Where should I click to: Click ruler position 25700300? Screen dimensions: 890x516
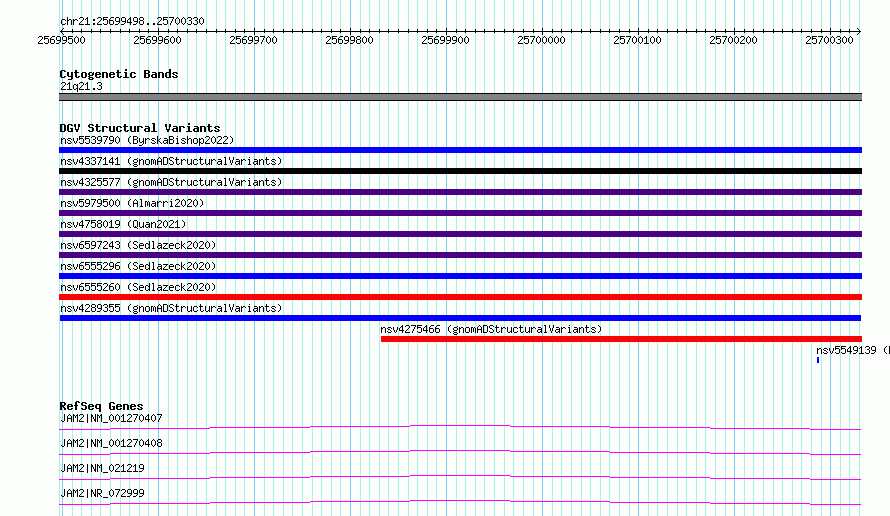point(829,40)
